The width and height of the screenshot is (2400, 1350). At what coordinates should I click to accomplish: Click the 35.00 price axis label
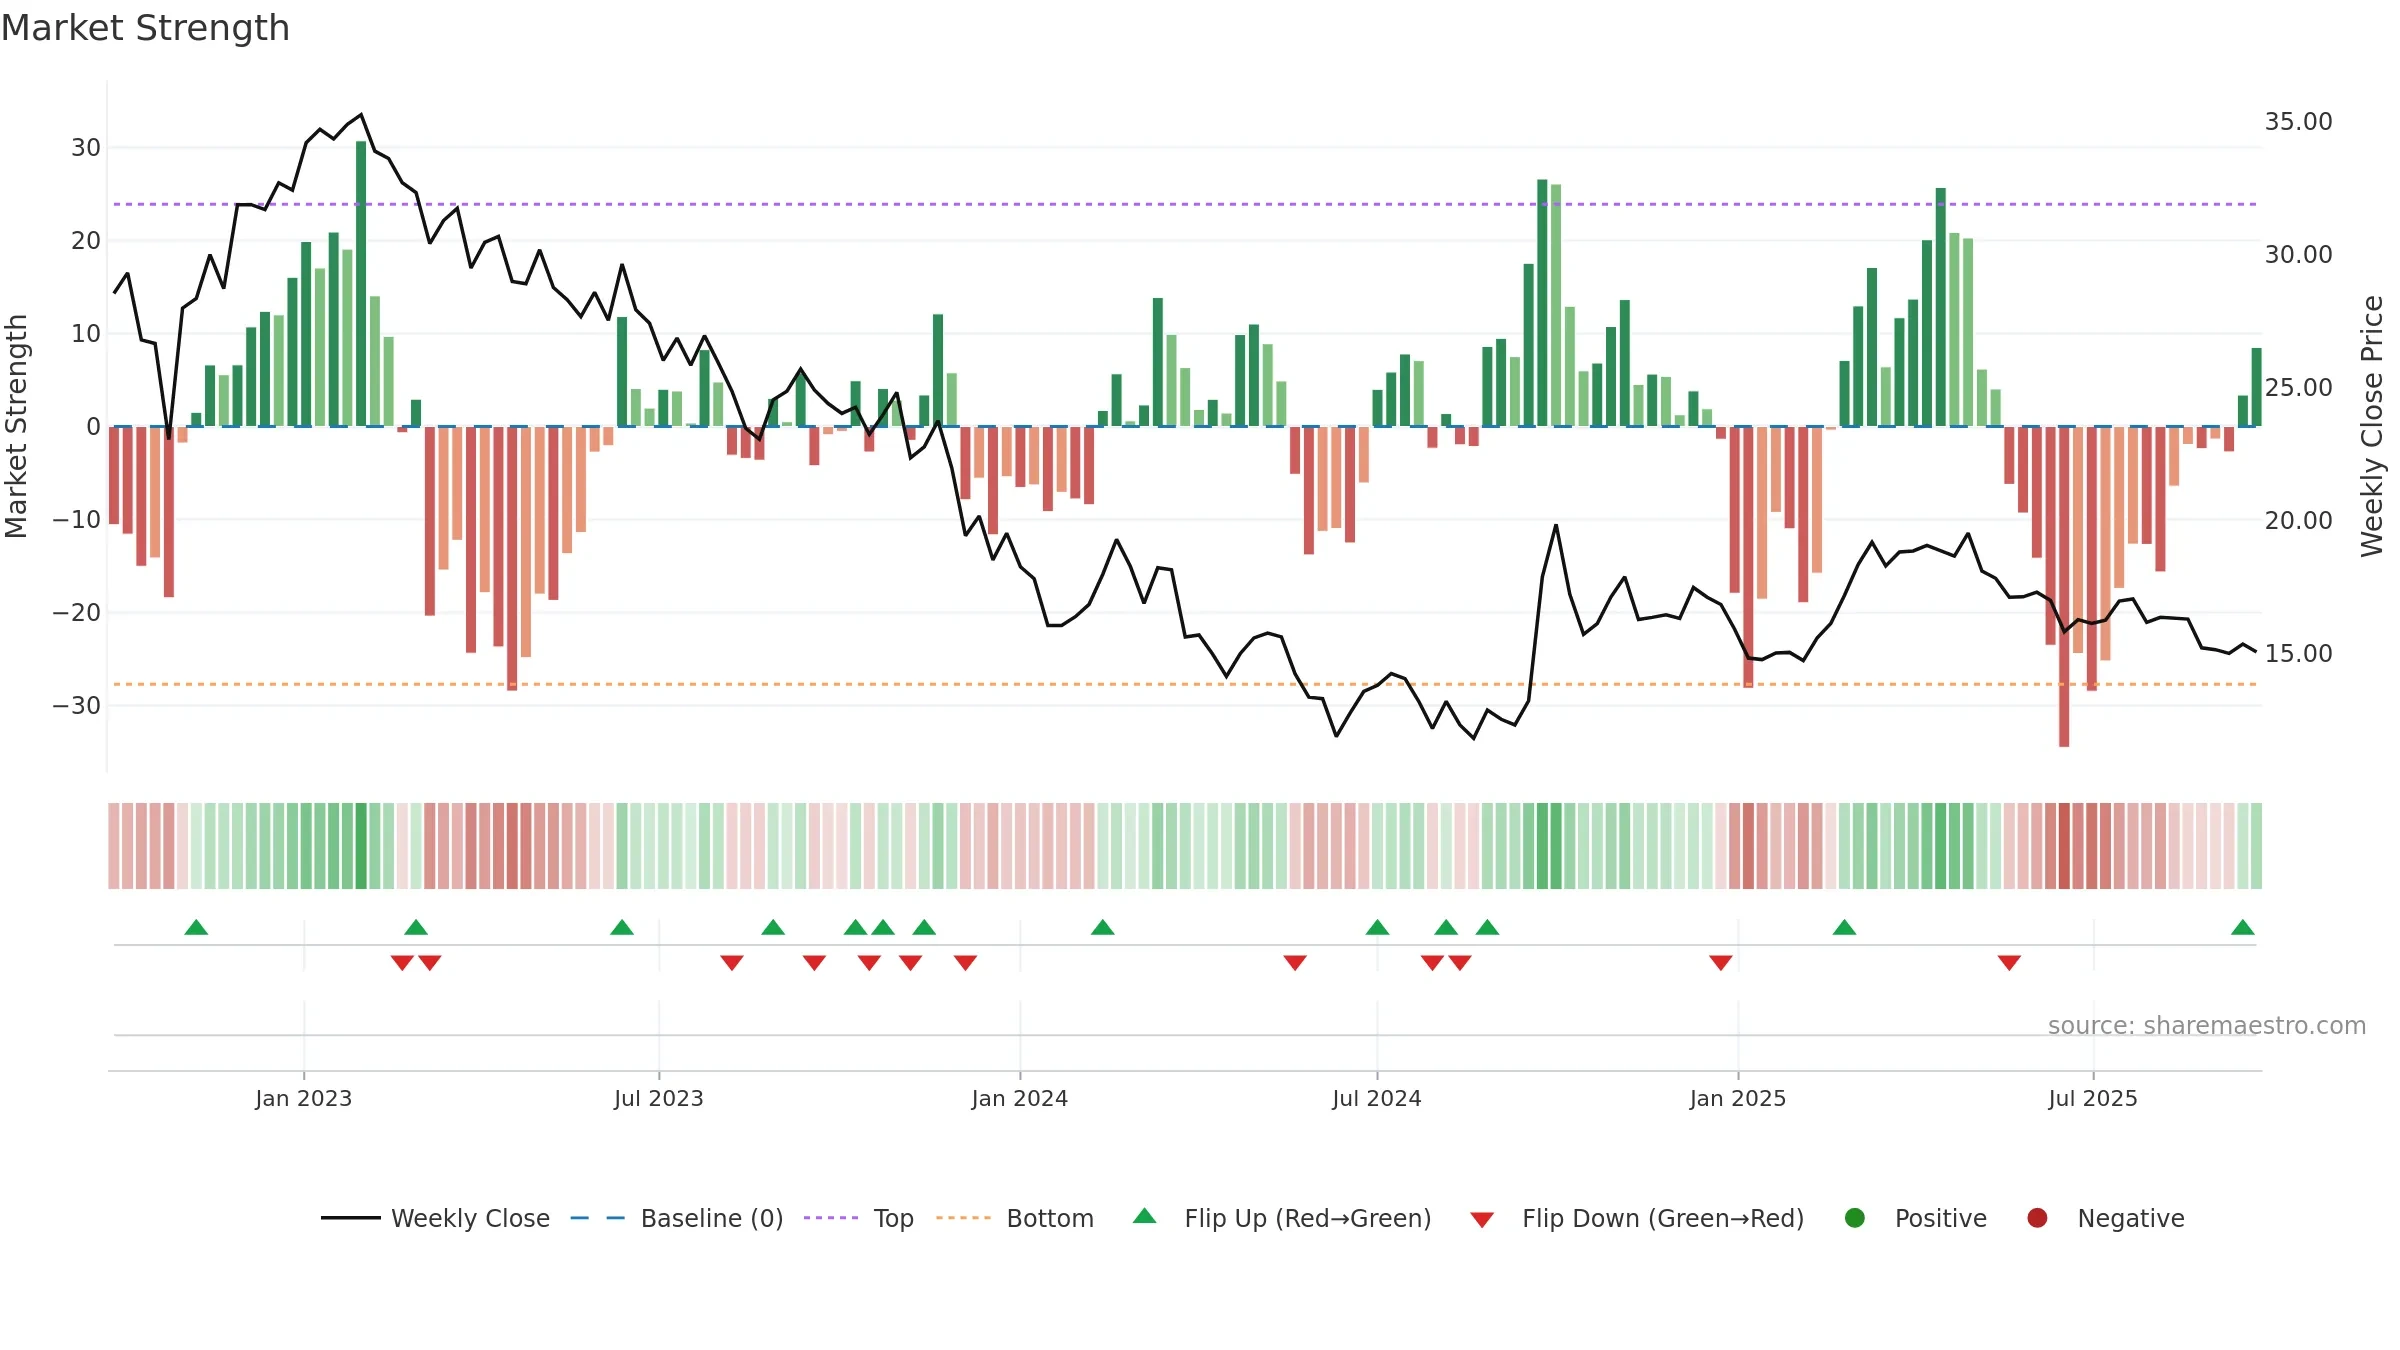[2298, 121]
